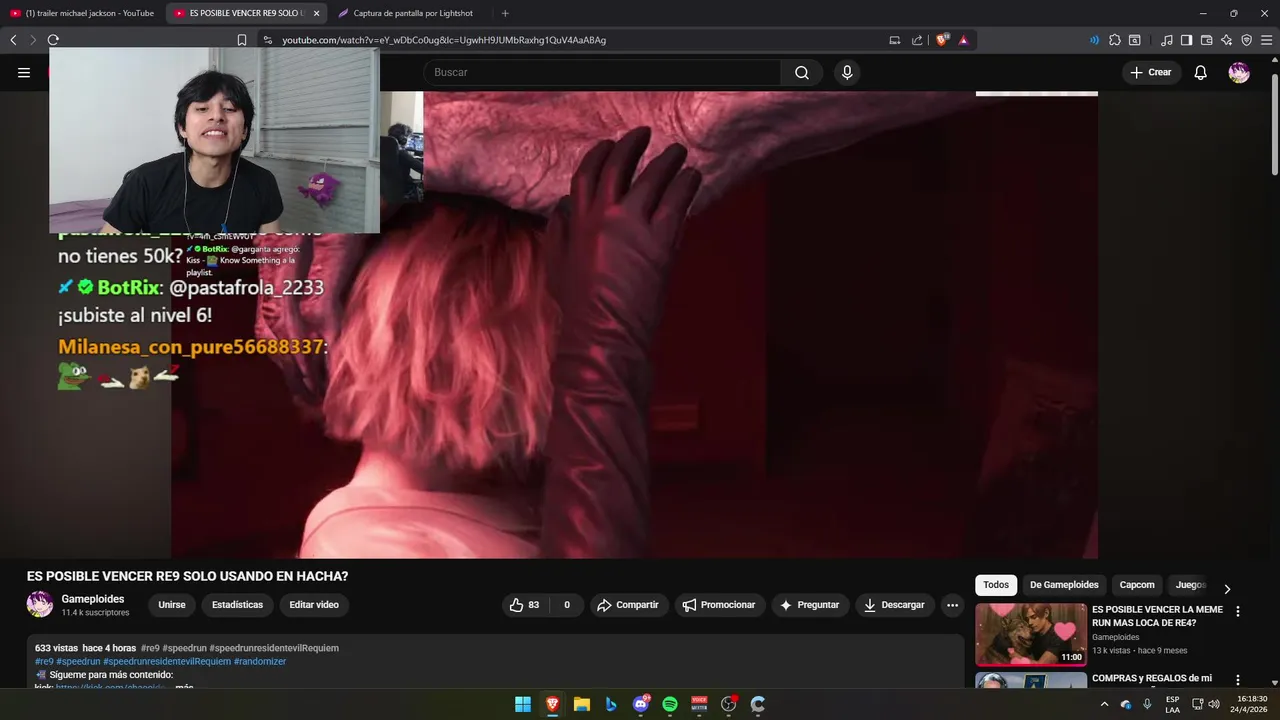Viewport: 1280px width, 720px height.
Task: Open File Explorer from taskbar
Action: click(582, 704)
